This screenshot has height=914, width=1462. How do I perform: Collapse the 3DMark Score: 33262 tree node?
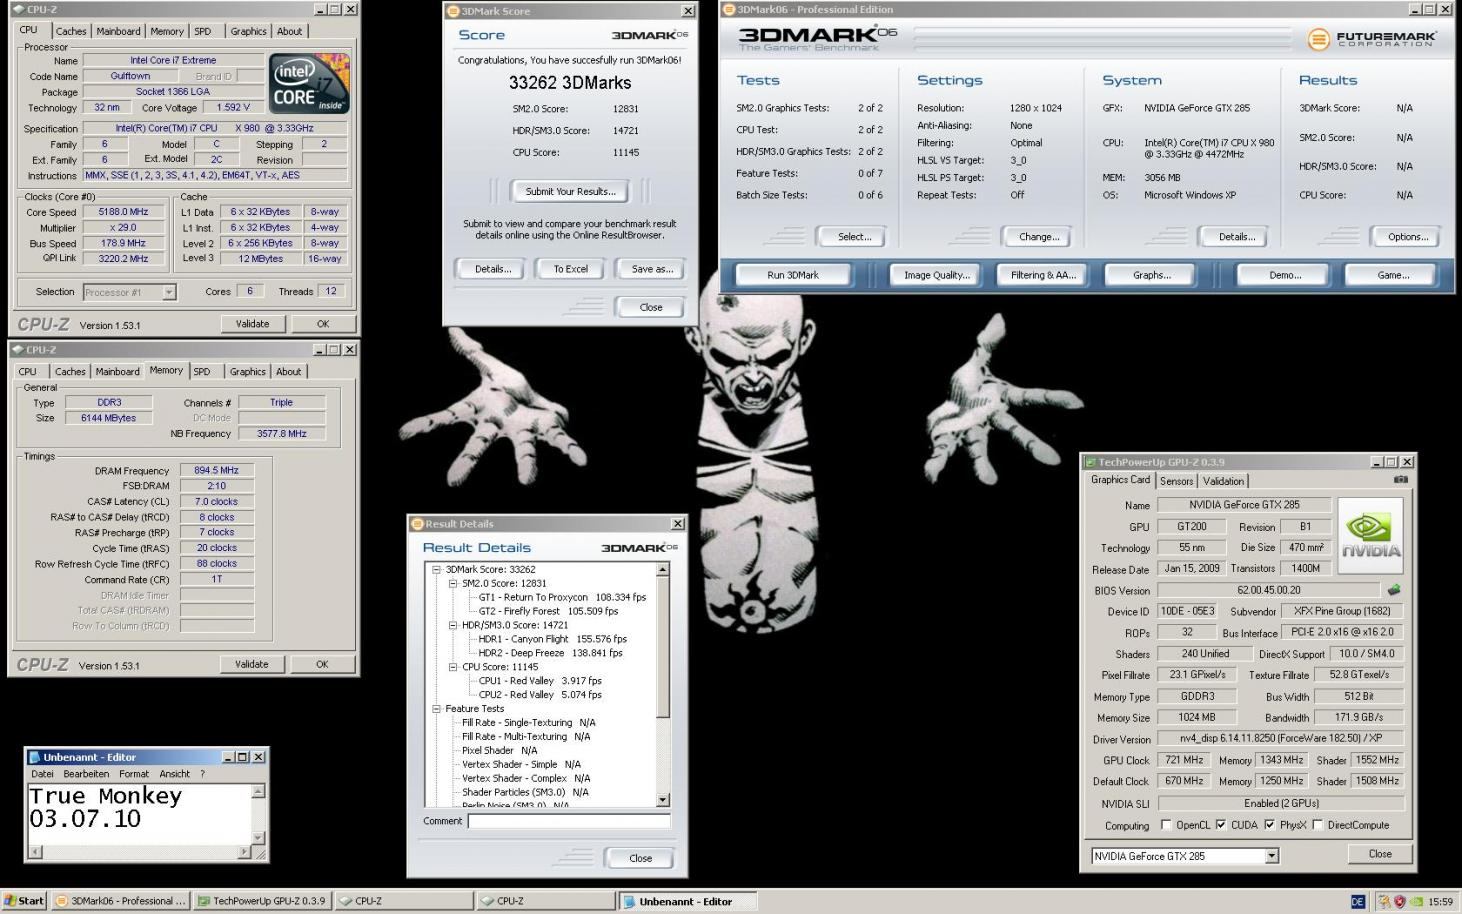436,569
